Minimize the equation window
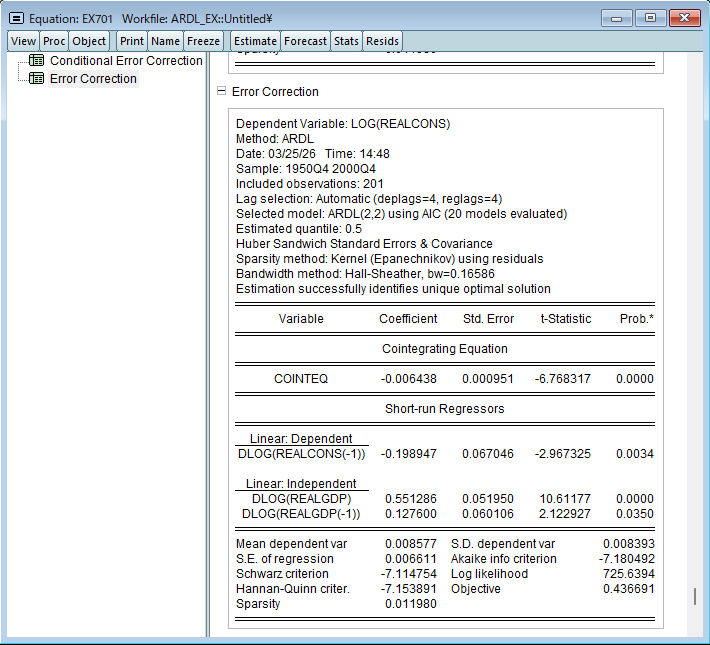710x645 pixels. (x=619, y=18)
